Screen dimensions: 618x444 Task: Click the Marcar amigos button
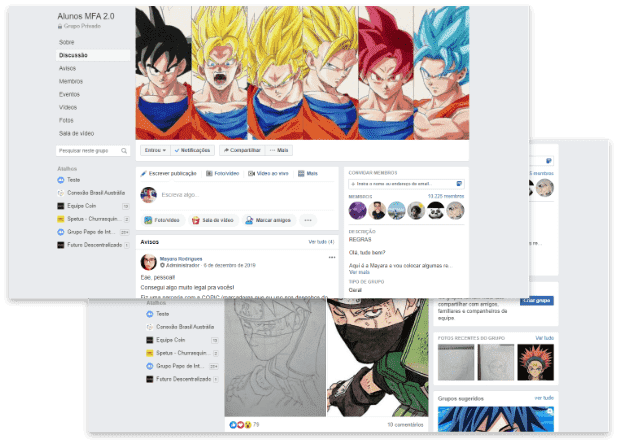click(268, 220)
